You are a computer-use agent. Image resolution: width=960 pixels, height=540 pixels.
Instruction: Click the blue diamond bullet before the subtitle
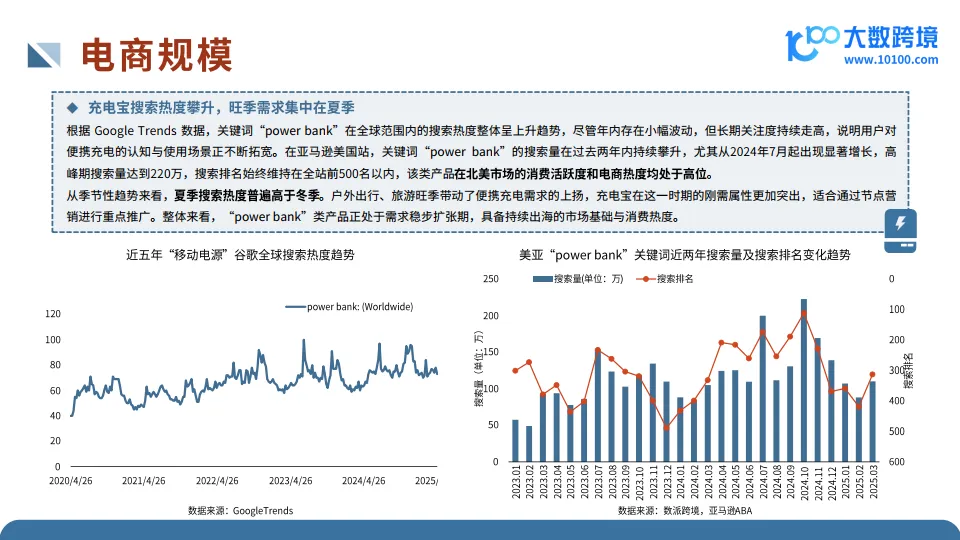72,108
